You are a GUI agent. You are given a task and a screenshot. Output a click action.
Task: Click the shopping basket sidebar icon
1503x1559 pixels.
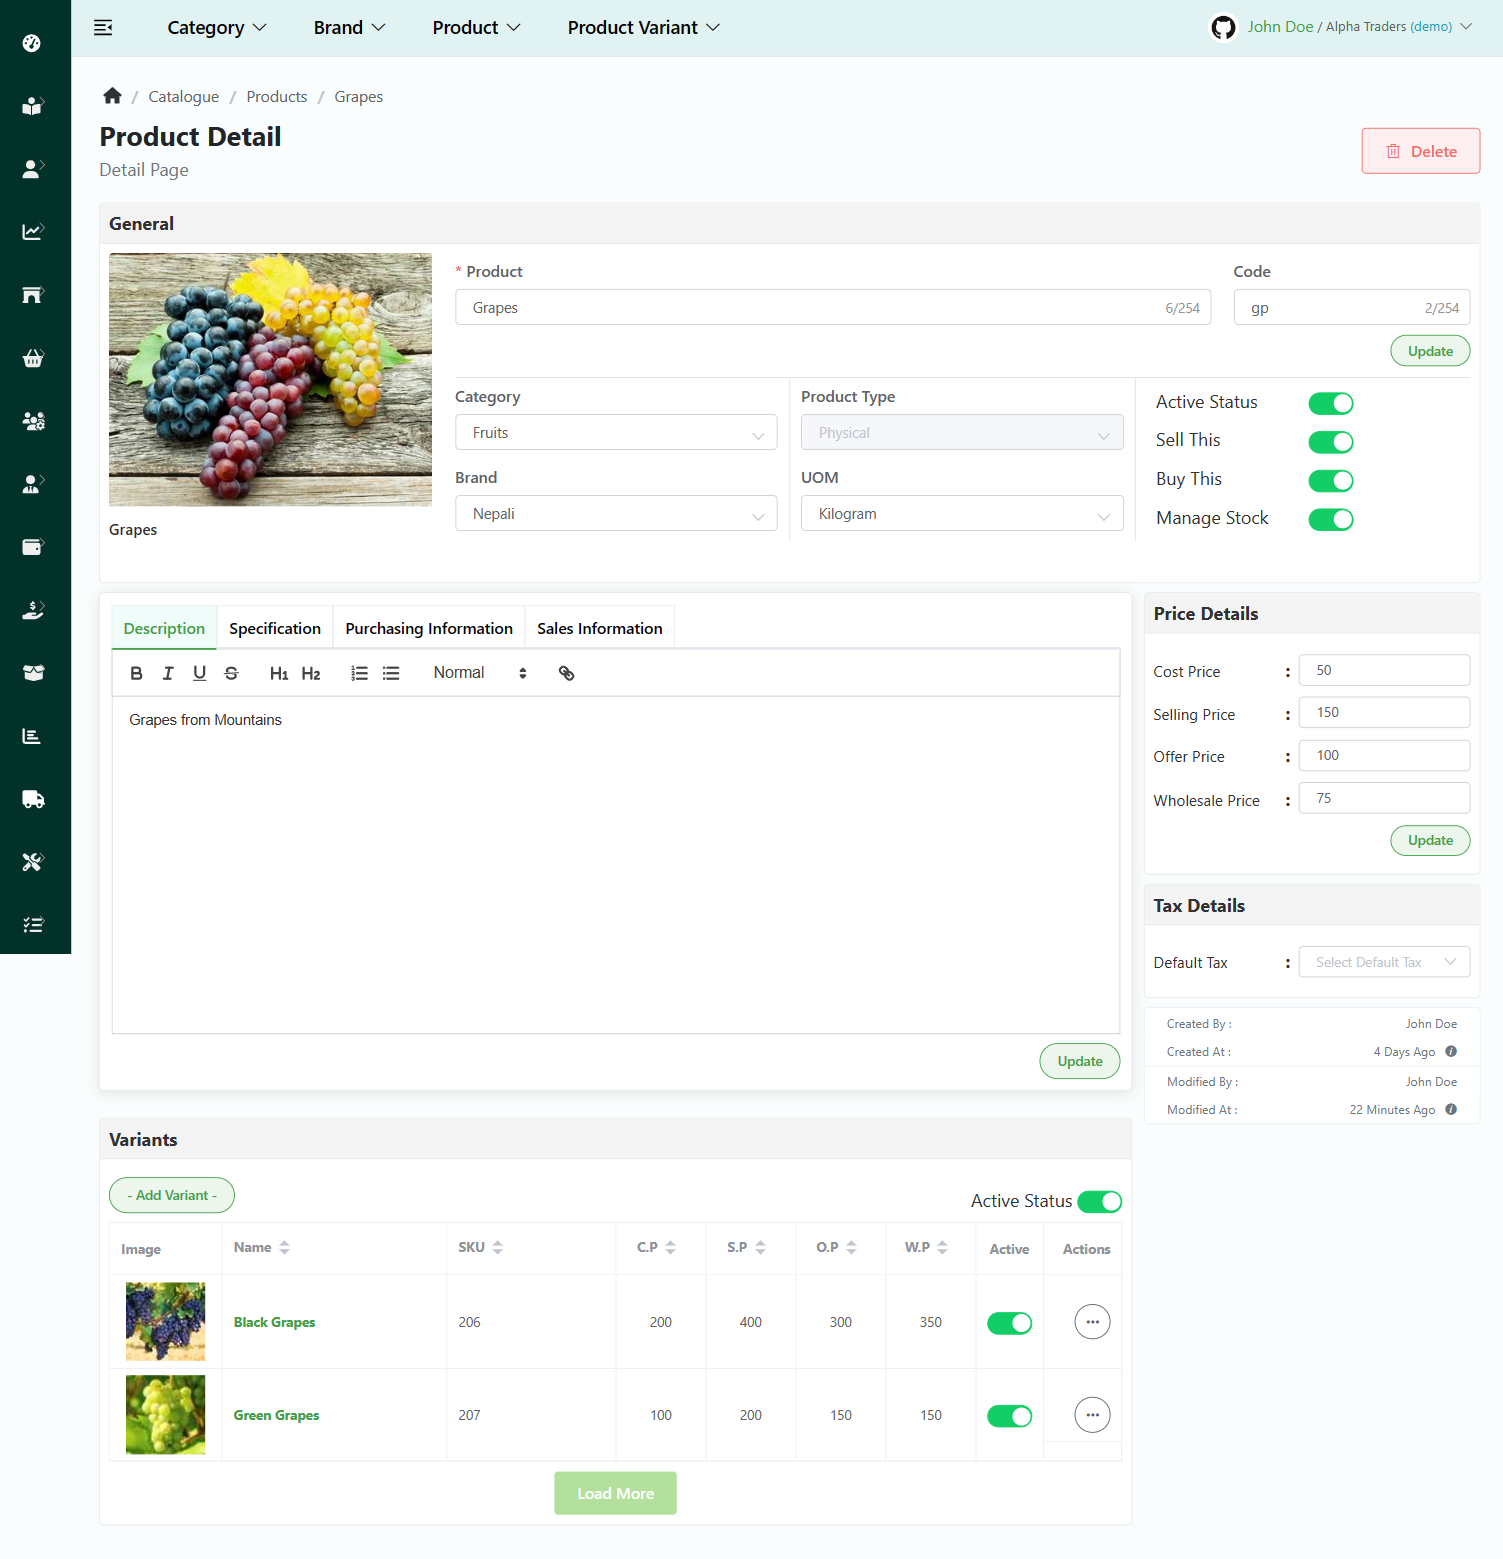click(x=33, y=358)
